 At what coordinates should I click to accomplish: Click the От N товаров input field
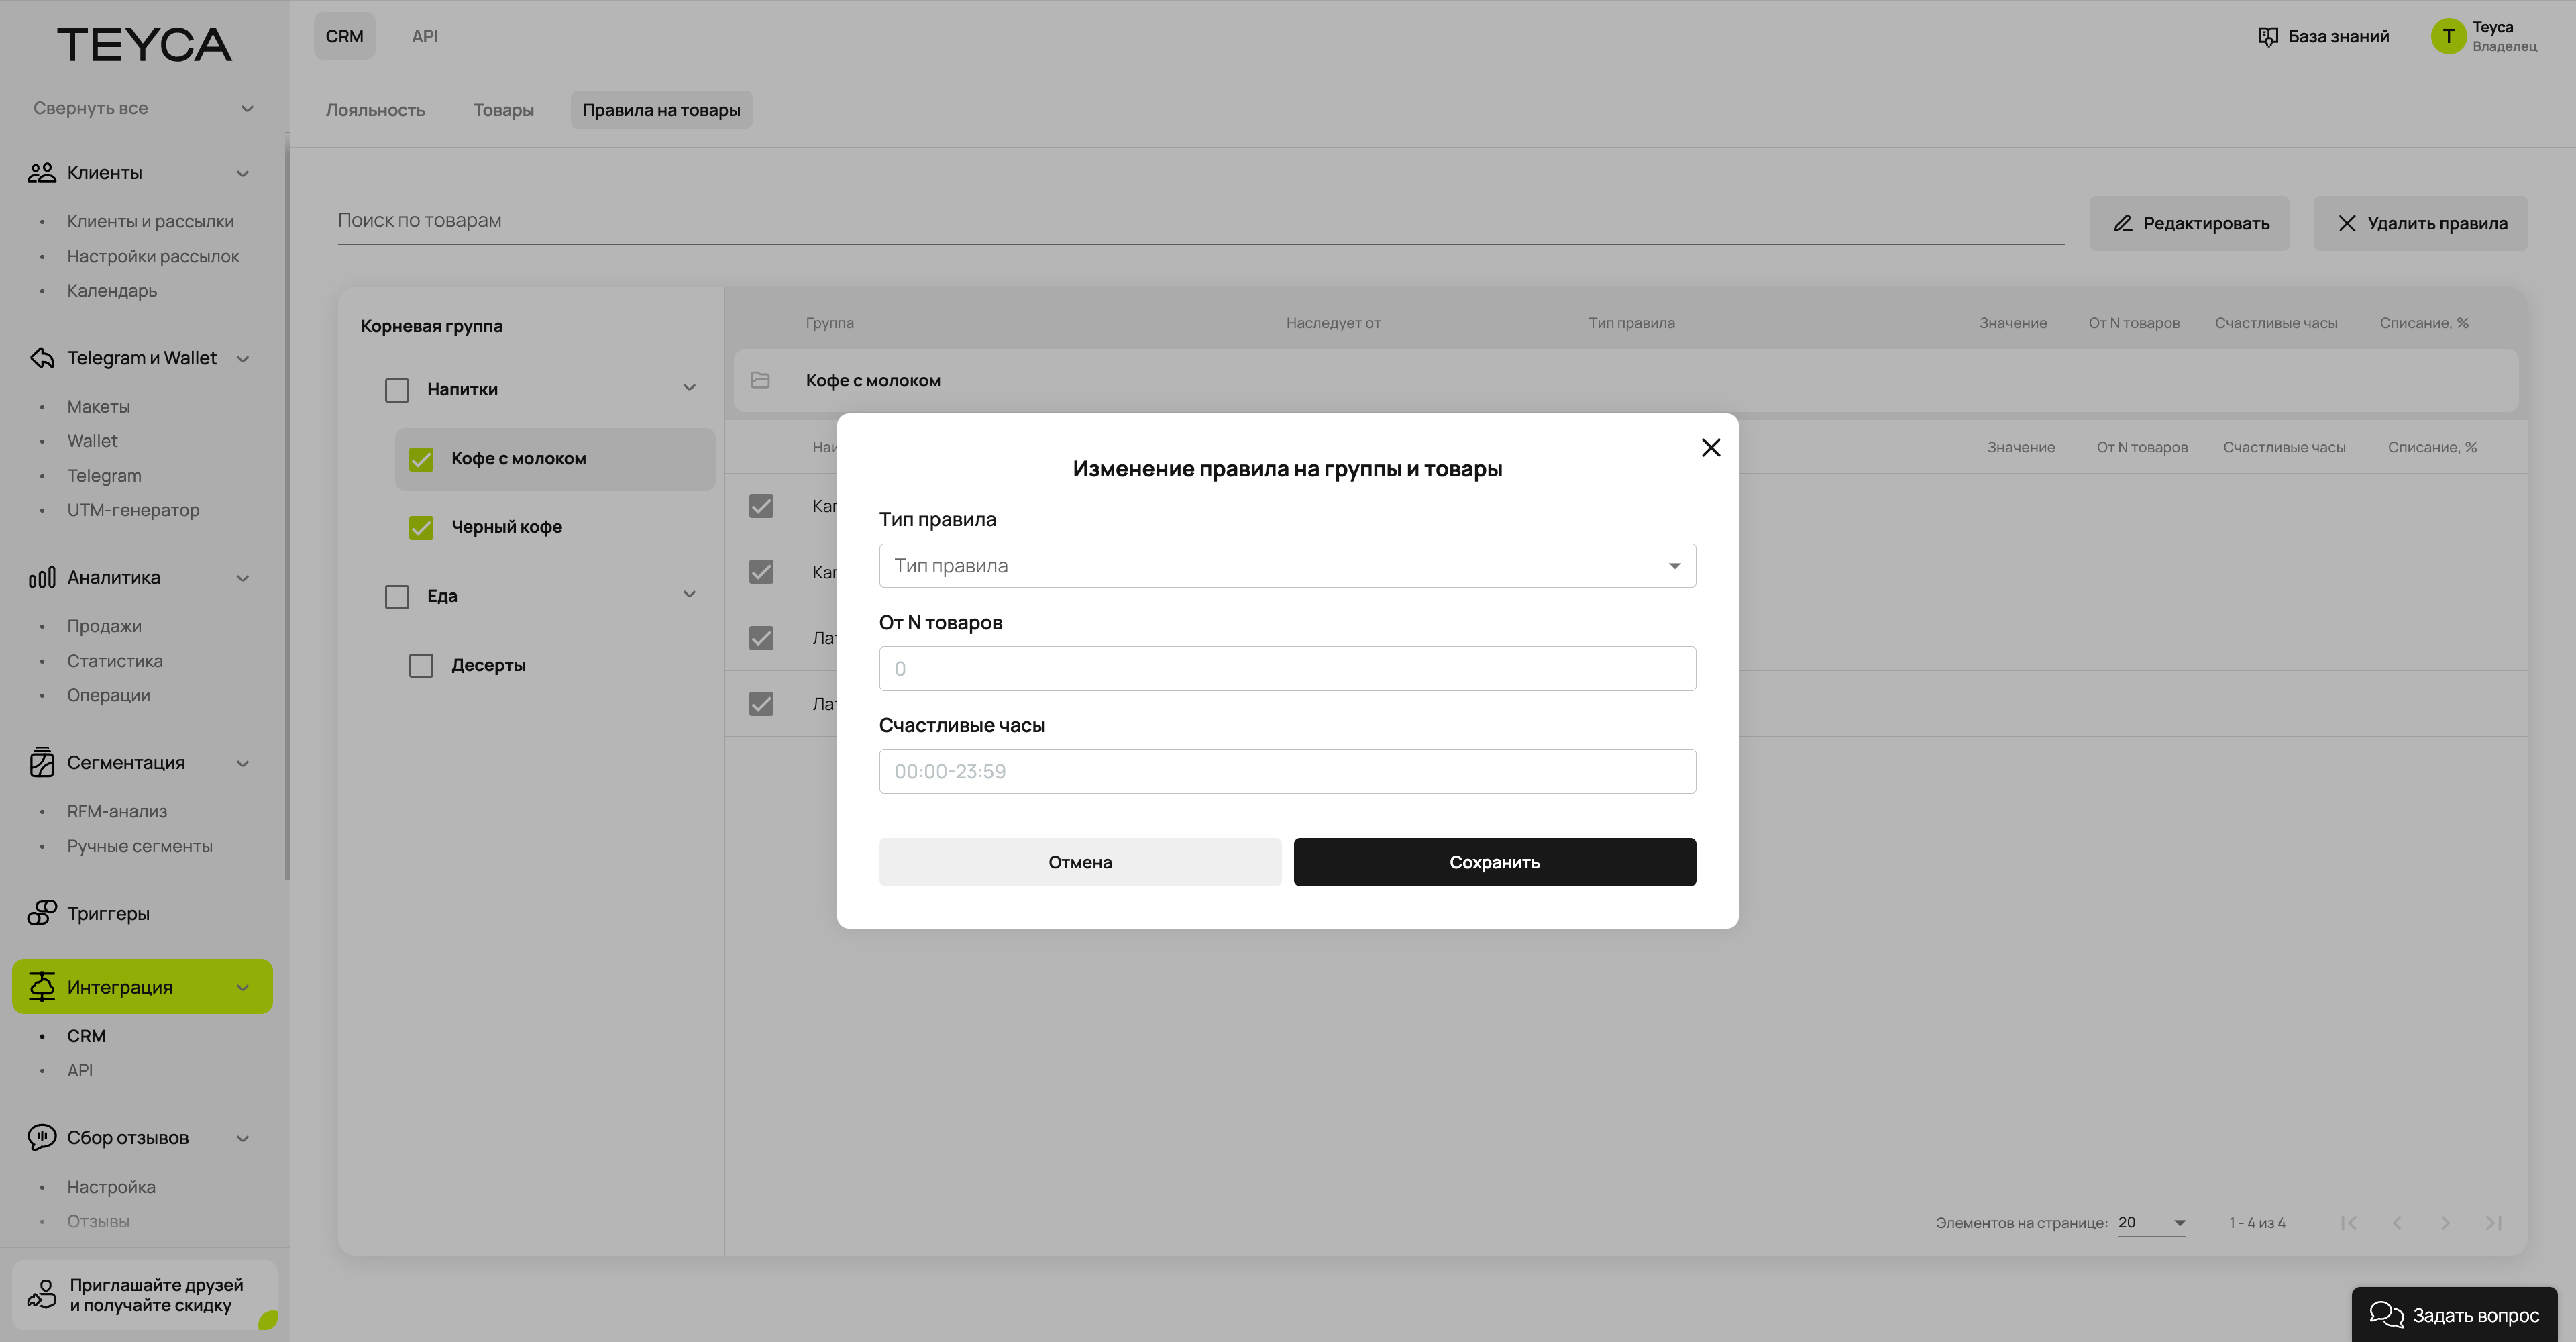point(1286,669)
